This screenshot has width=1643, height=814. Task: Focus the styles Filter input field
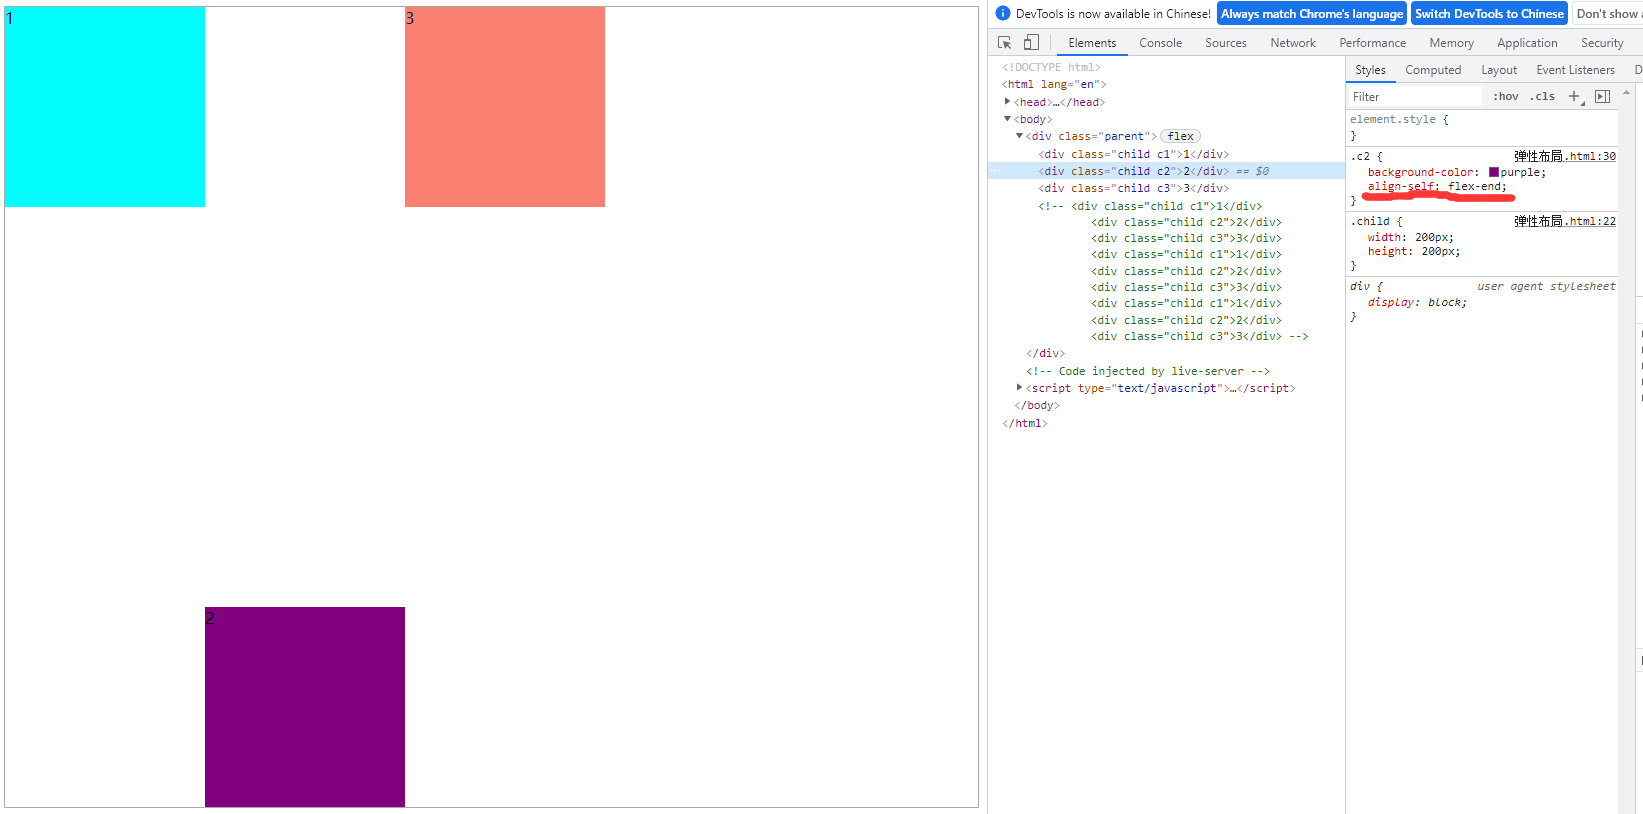click(x=1414, y=96)
